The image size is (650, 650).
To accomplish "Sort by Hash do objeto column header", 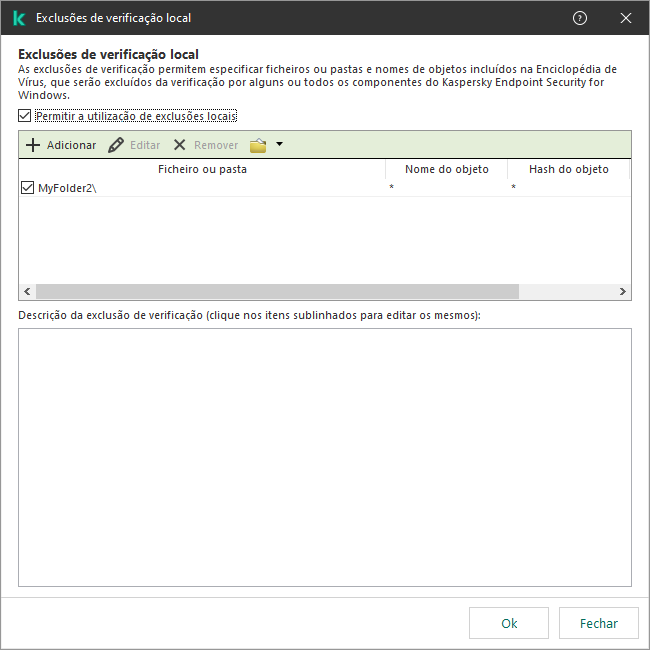I will point(568,169).
